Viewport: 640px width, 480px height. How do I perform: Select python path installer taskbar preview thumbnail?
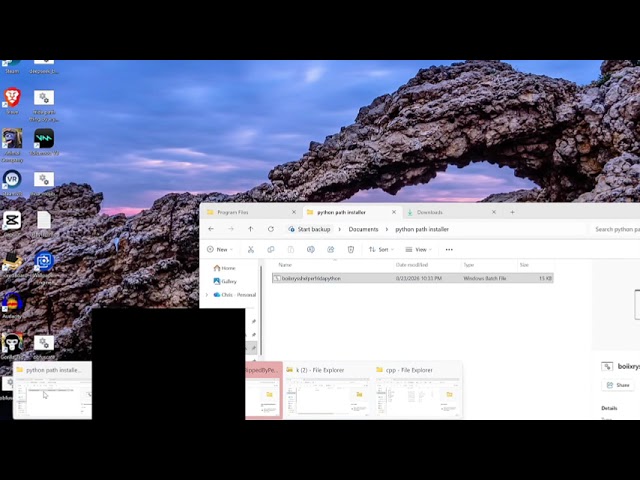[52, 390]
